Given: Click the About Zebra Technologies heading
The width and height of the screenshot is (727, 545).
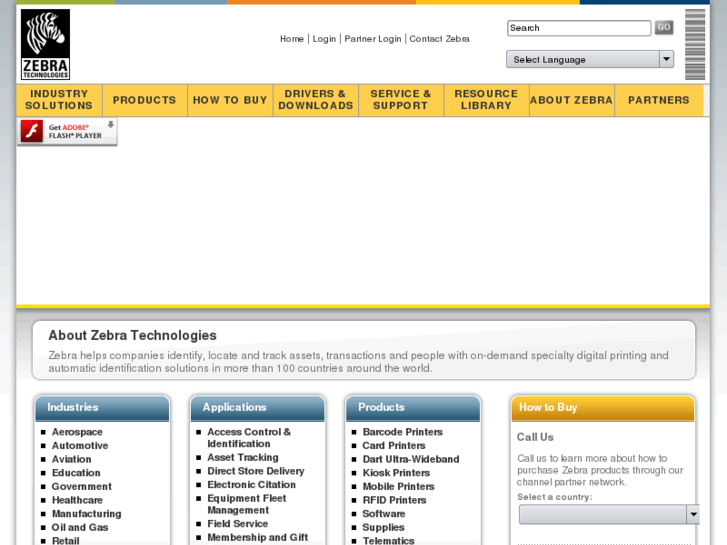Looking at the screenshot, I should (x=132, y=335).
